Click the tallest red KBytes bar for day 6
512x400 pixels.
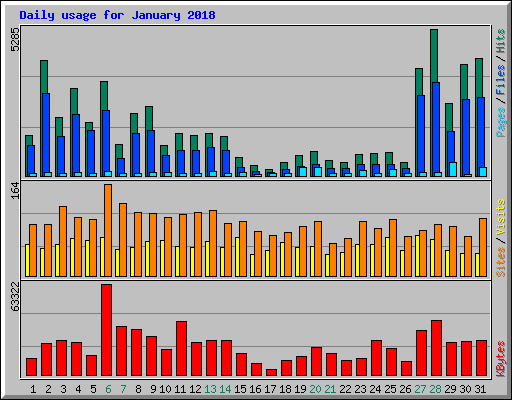click(107, 330)
